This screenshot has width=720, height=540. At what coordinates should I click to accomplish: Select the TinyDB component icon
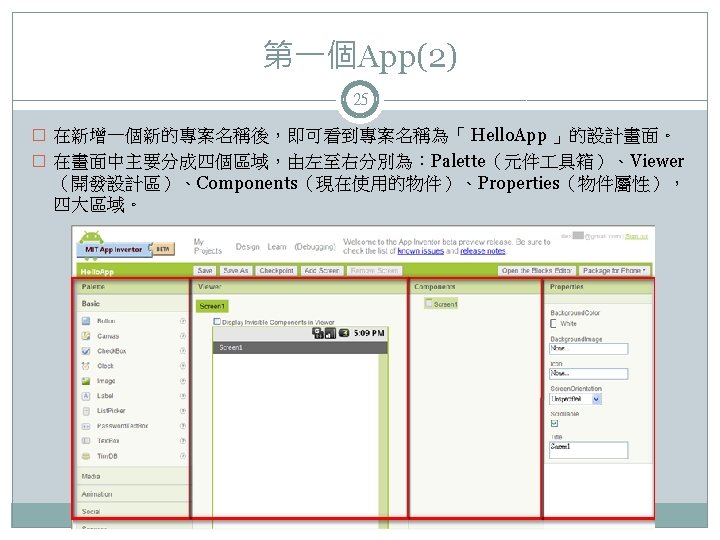pyautogui.click(x=86, y=456)
